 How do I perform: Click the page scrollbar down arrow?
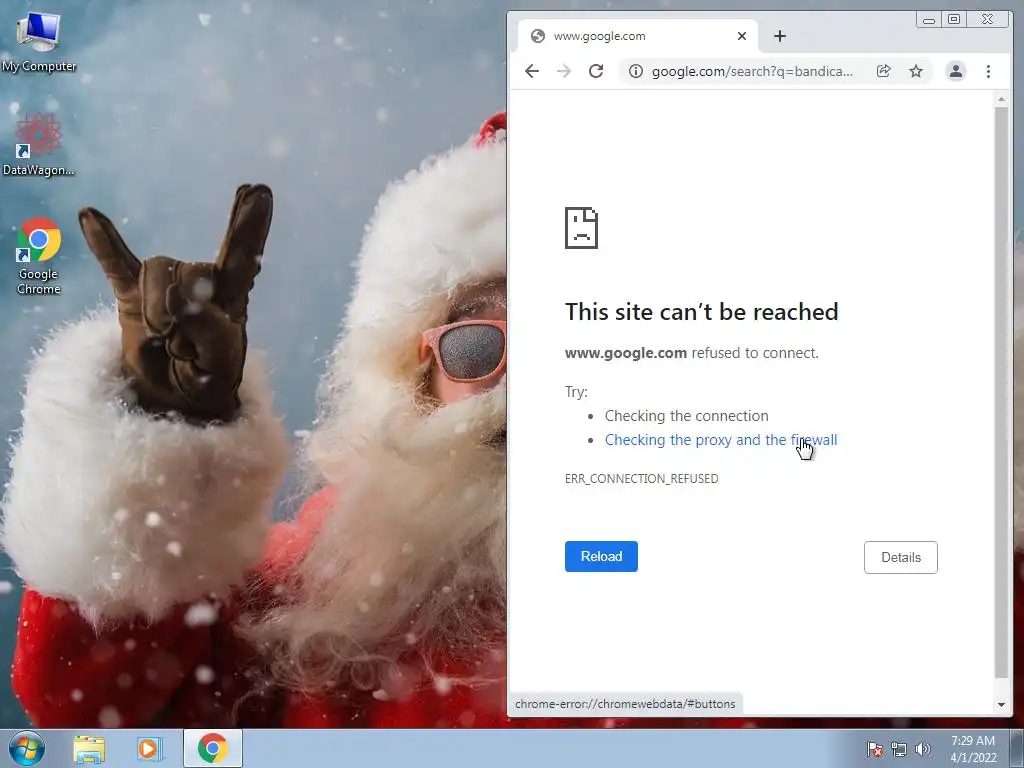pos(1001,705)
